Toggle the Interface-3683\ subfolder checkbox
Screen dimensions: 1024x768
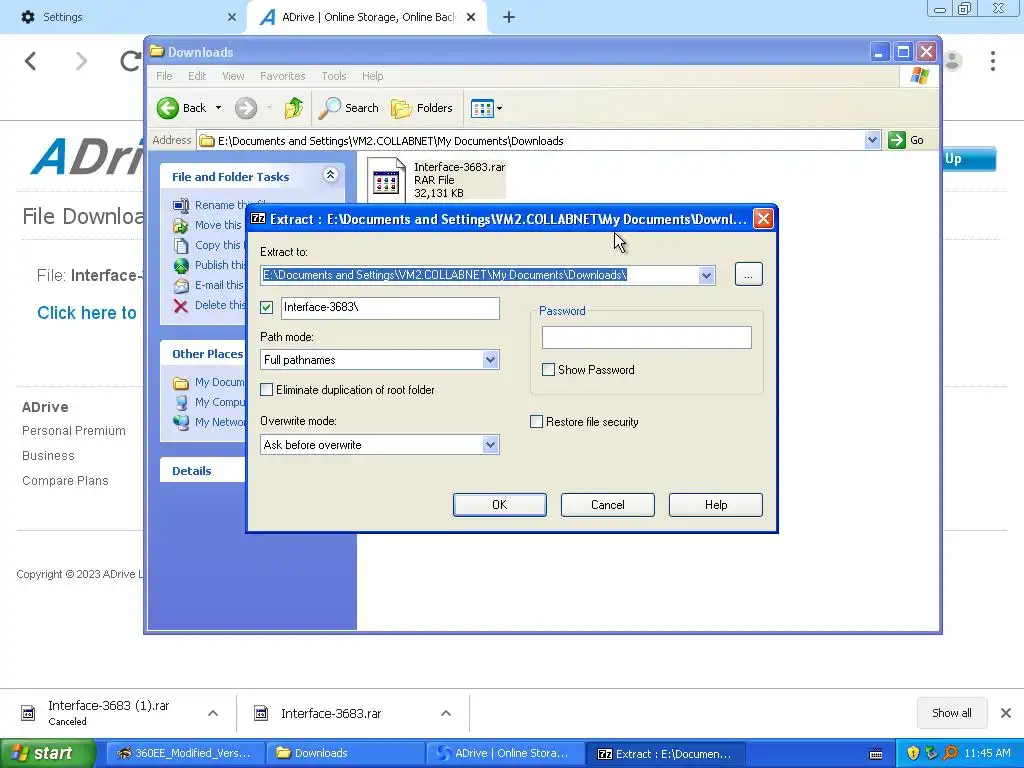click(266, 308)
